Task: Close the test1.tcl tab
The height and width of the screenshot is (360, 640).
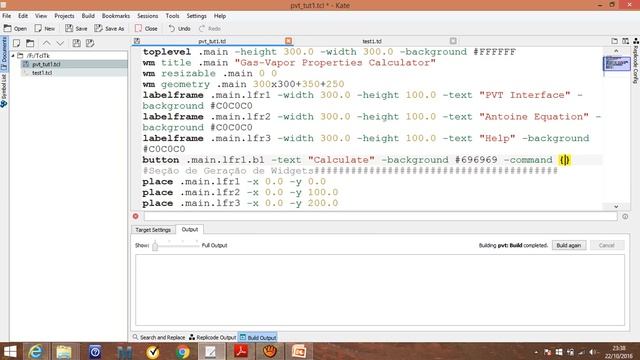Action: 453,41
